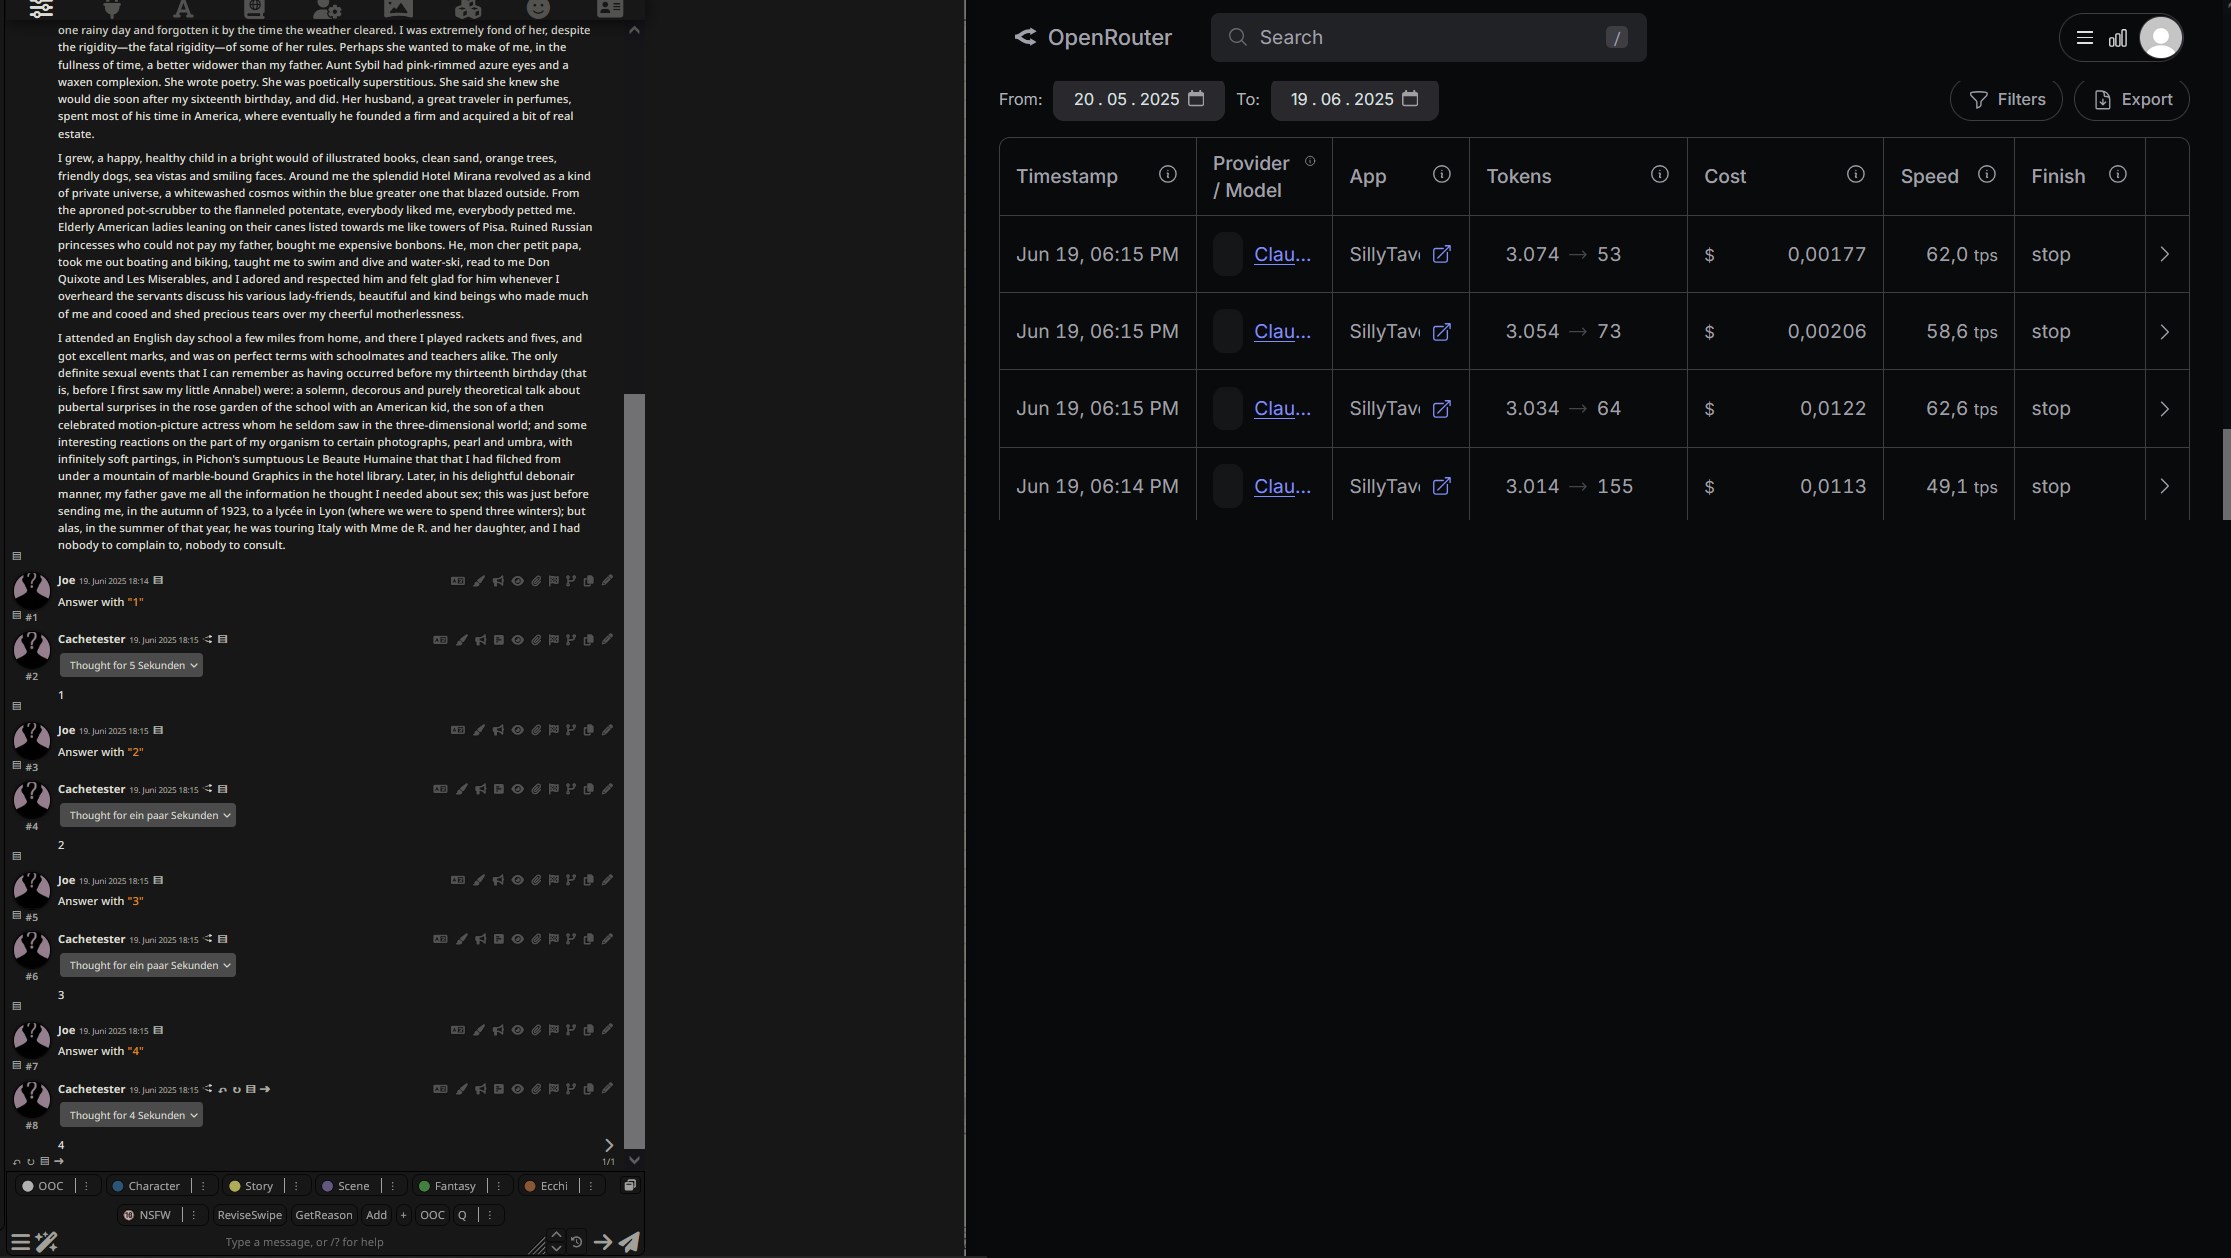Open Claude model link in 0,00206 row
This screenshot has height=1258, width=2231.
click(1282, 332)
